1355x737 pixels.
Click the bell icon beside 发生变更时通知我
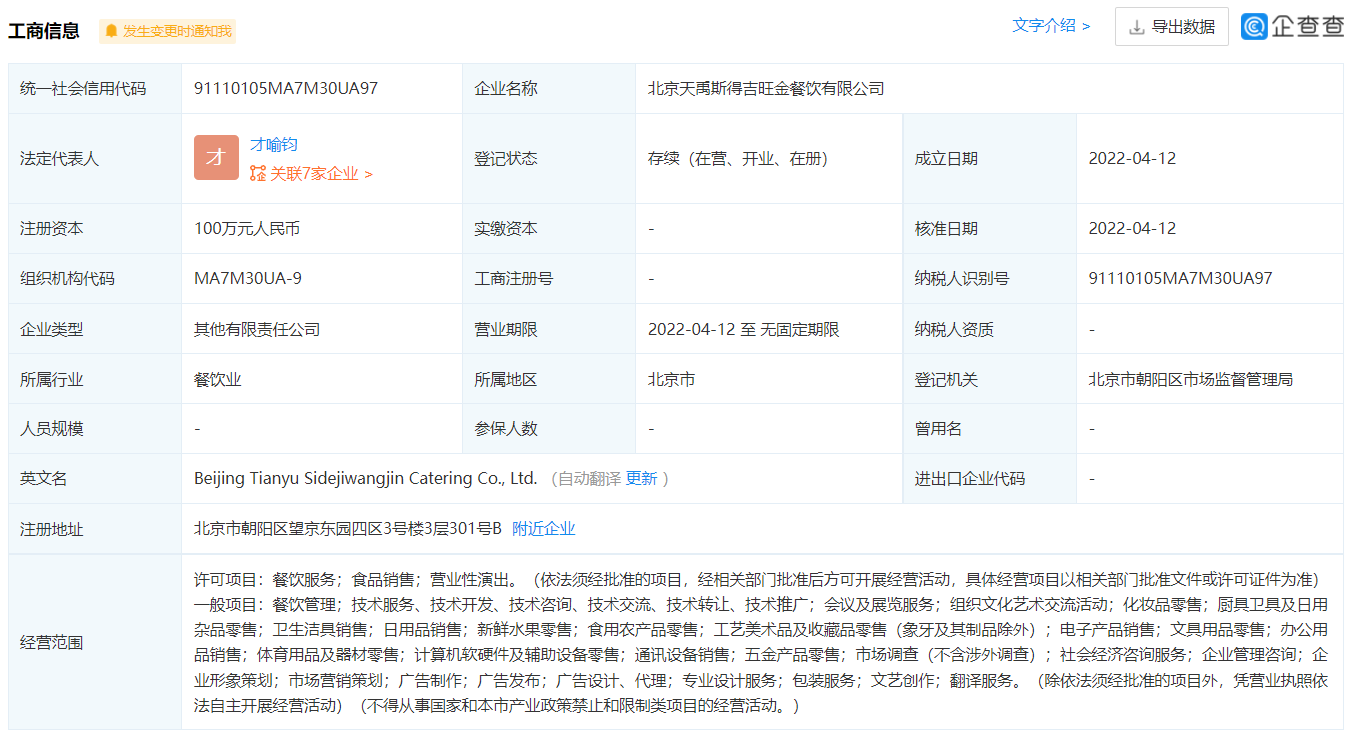[x=110, y=31]
